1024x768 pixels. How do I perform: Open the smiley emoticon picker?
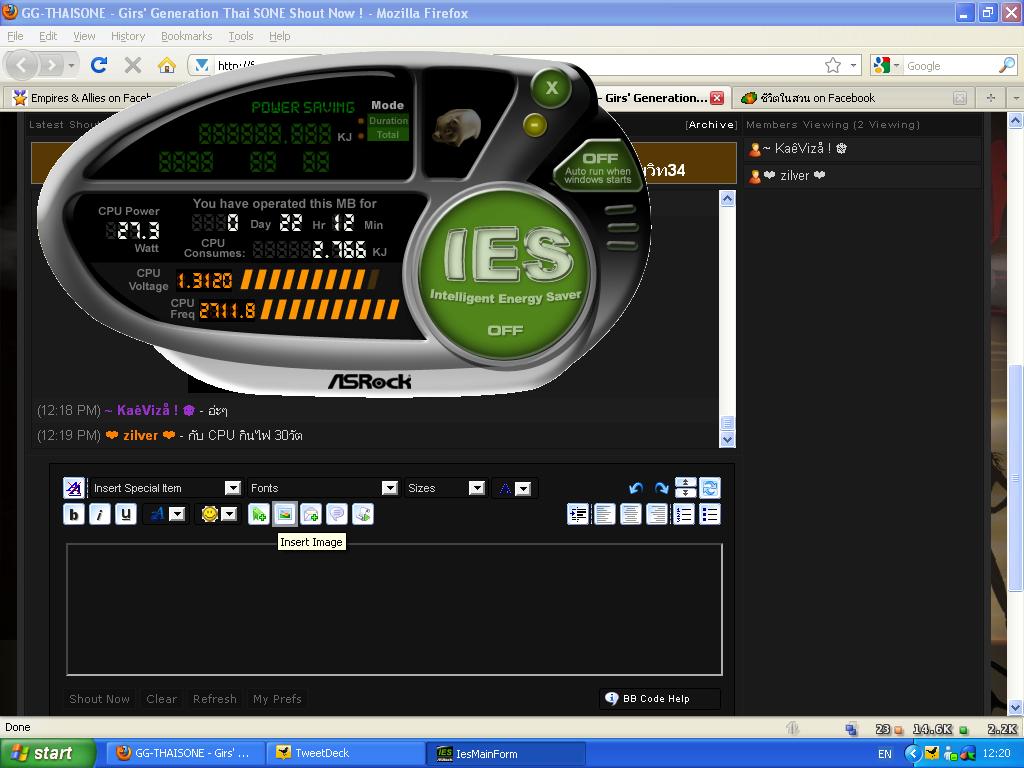210,515
